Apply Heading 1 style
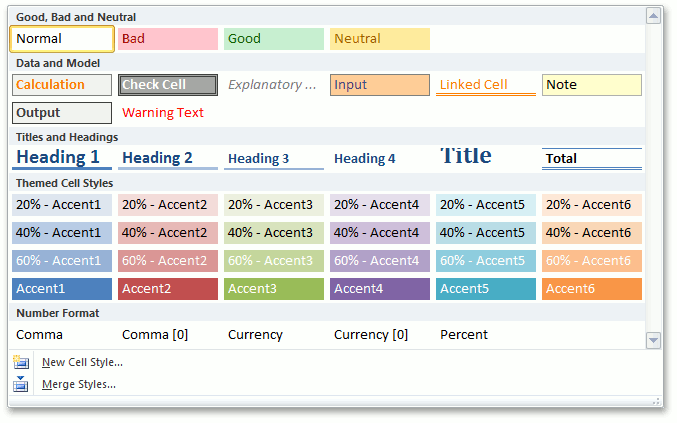Screen dimensions: 677x423 point(62,158)
